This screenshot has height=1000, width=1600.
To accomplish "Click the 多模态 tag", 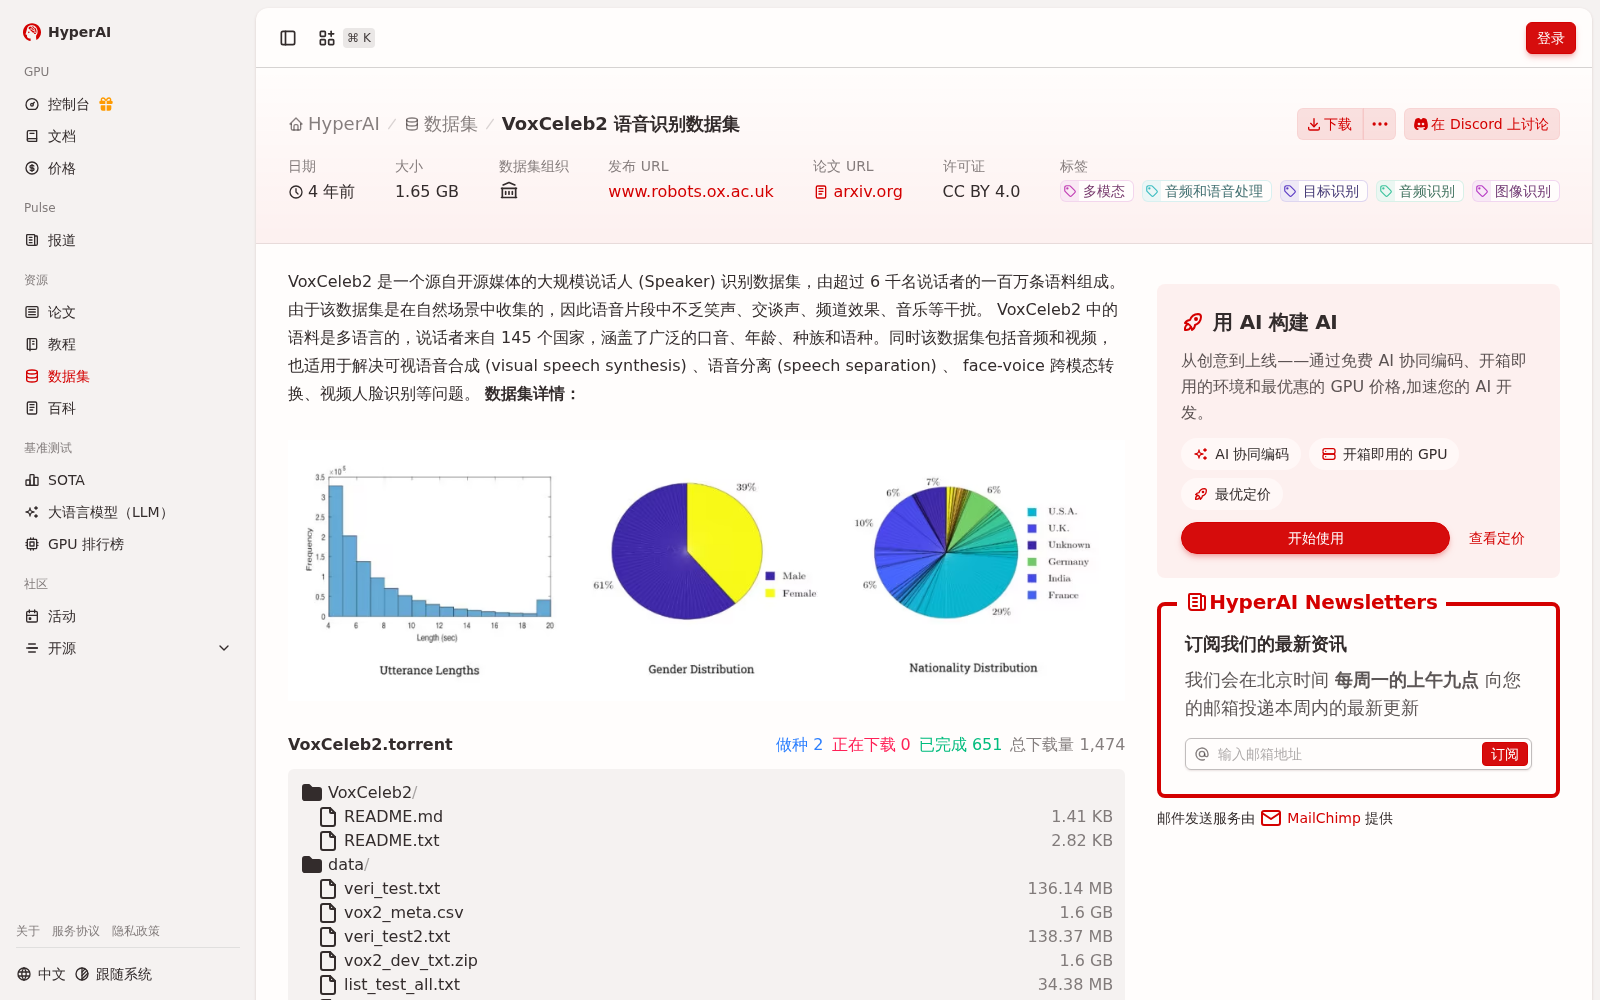I will (x=1096, y=191).
